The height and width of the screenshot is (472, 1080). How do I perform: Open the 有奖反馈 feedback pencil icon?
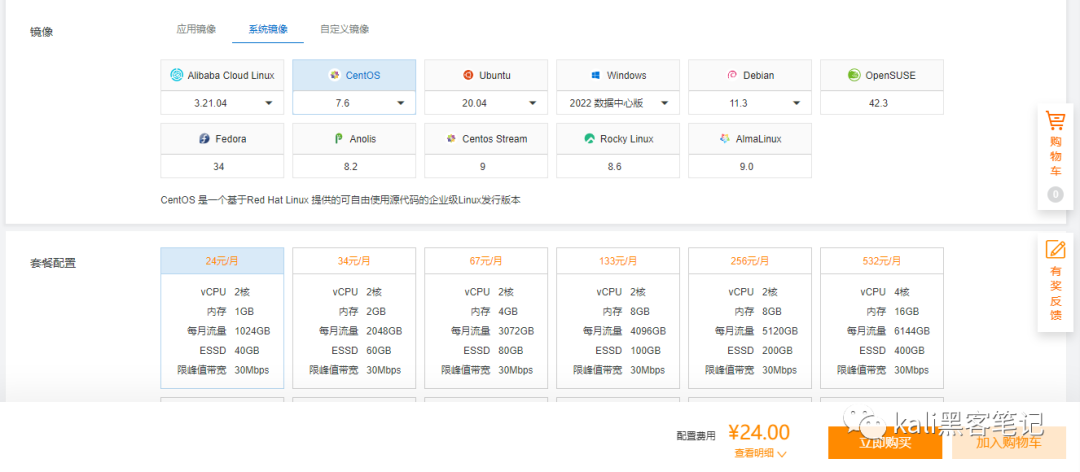[x=1055, y=249]
